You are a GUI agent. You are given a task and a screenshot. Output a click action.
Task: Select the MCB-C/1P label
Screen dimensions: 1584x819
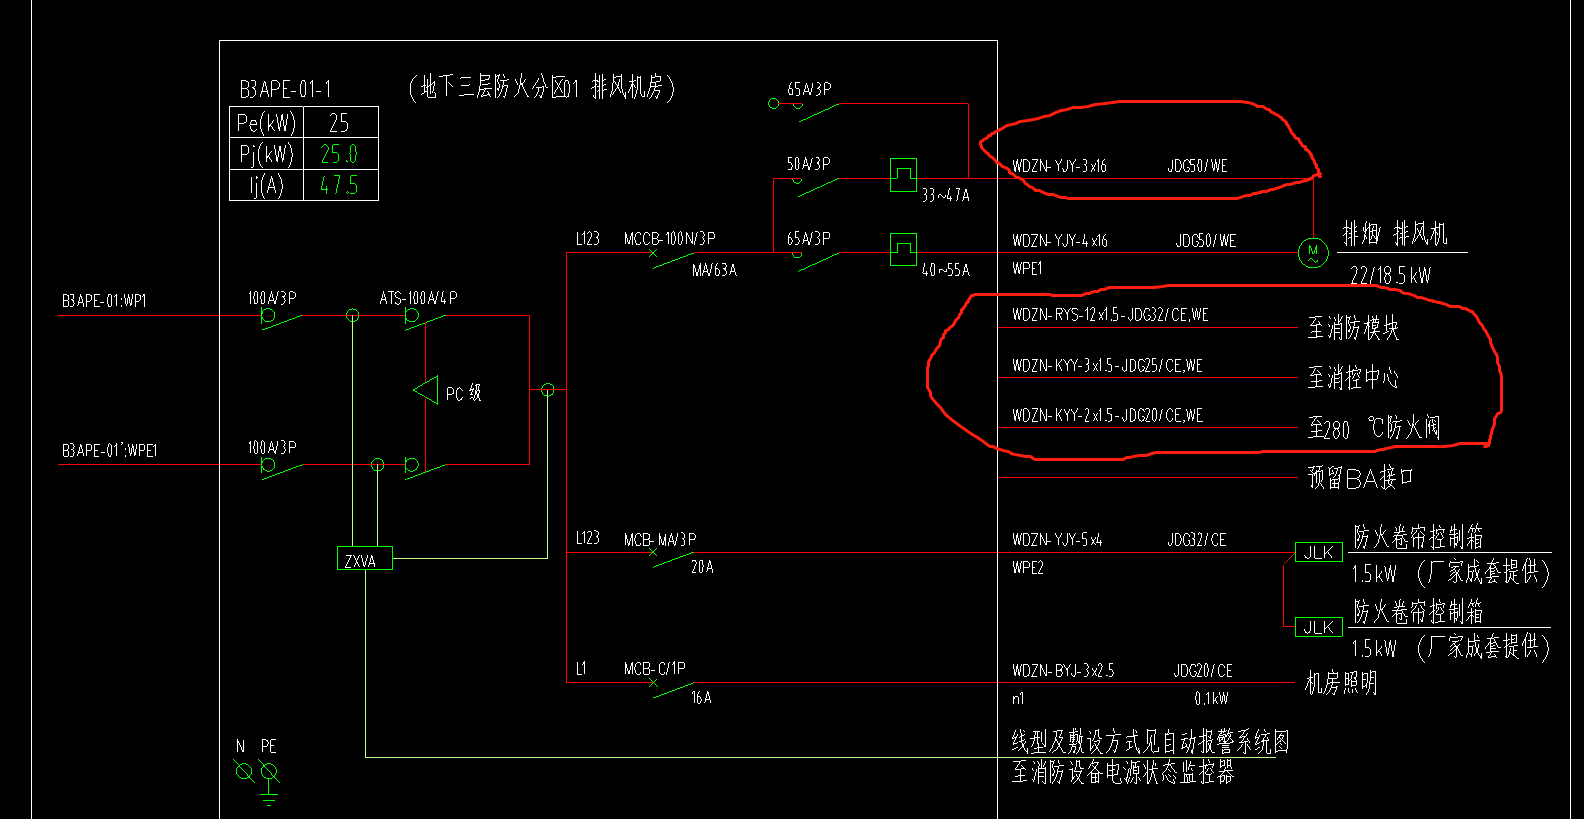click(655, 669)
